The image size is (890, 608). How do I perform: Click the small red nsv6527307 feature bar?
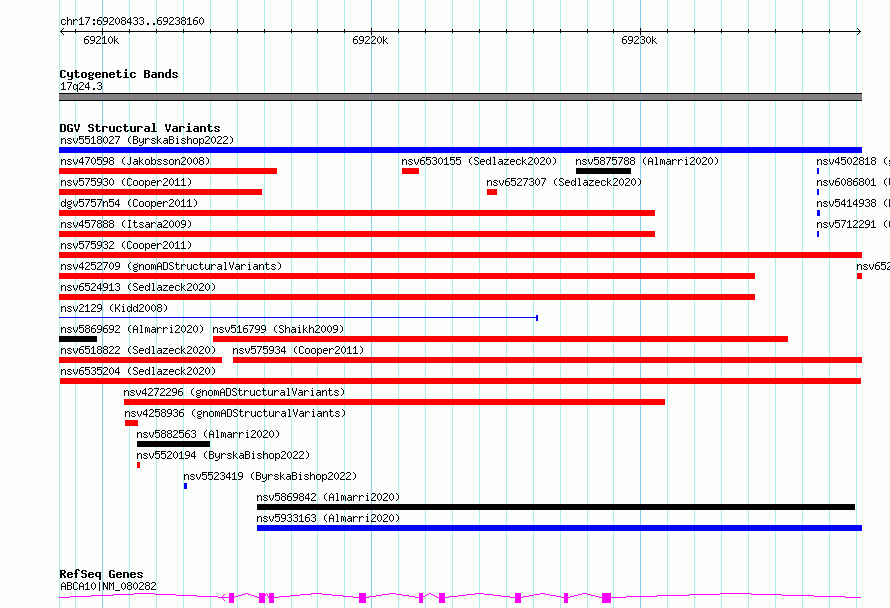492,192
